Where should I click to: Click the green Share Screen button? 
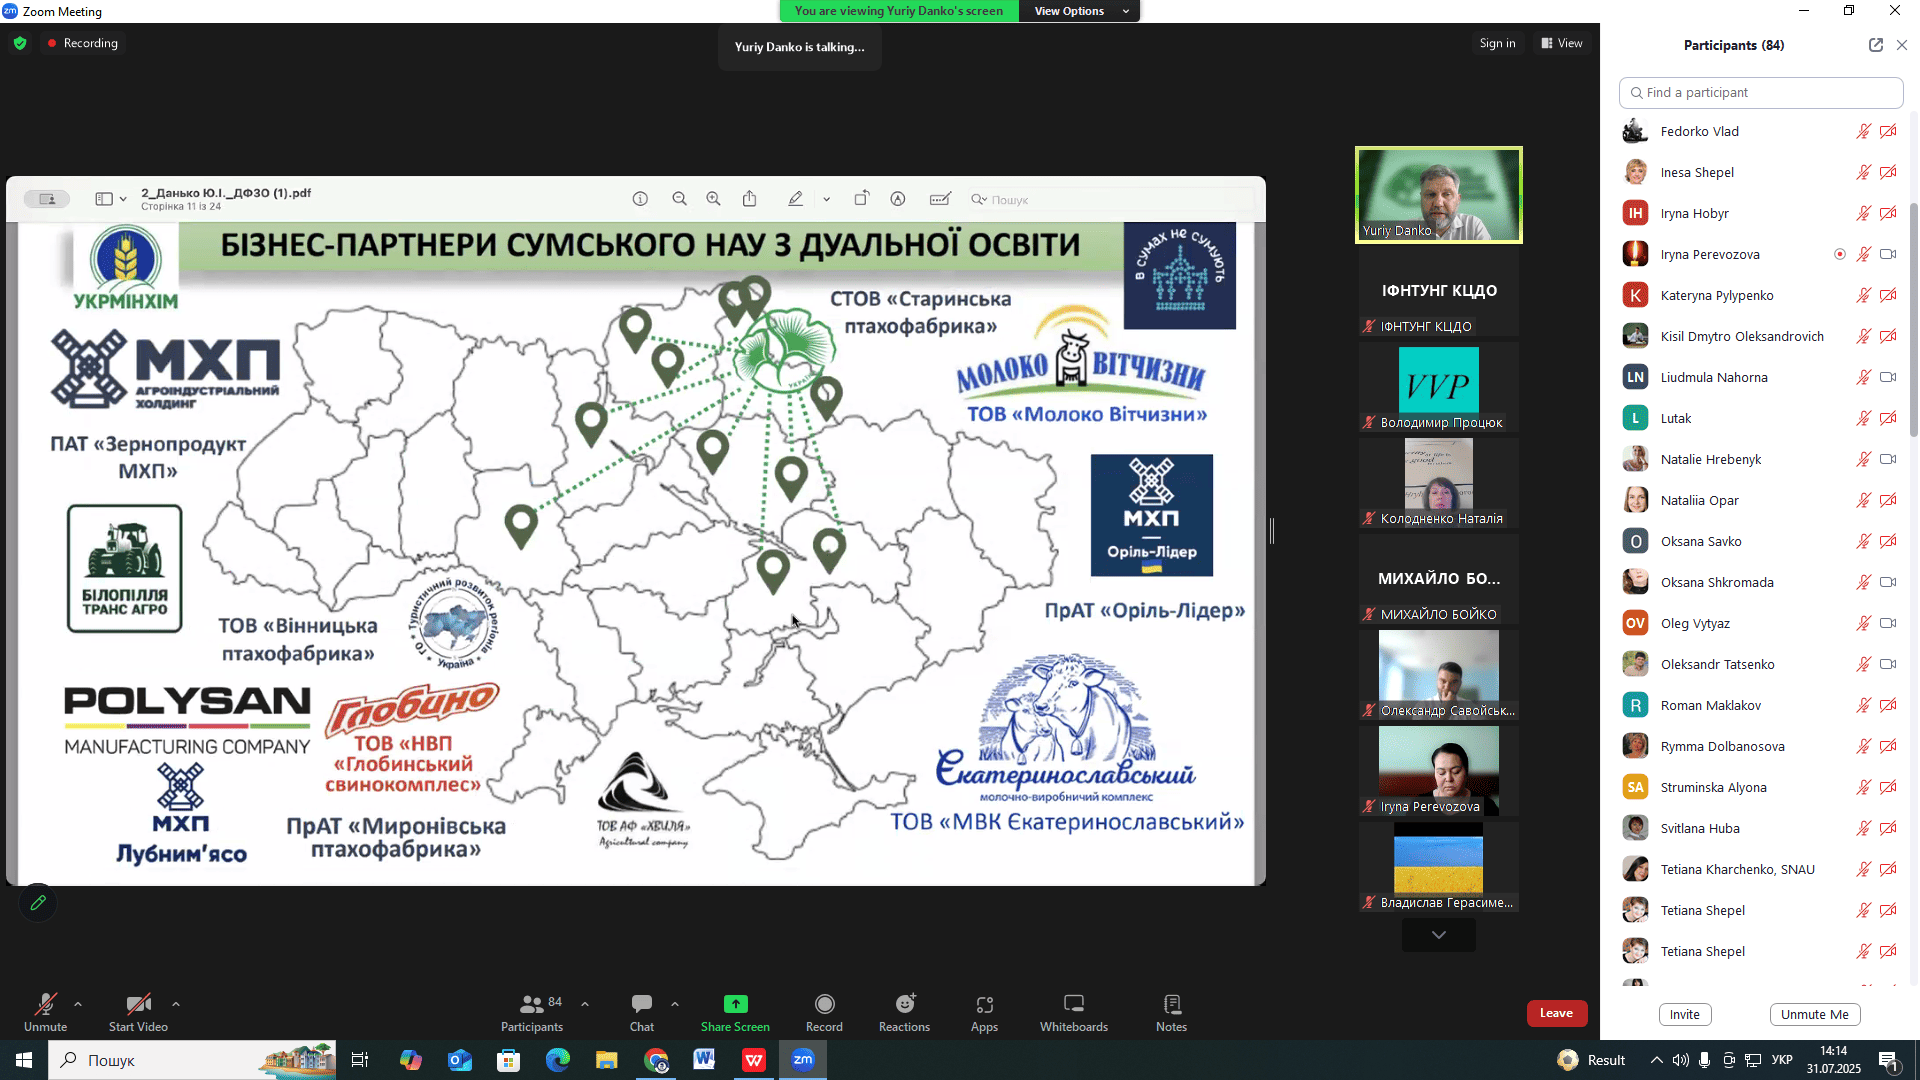735,1012
